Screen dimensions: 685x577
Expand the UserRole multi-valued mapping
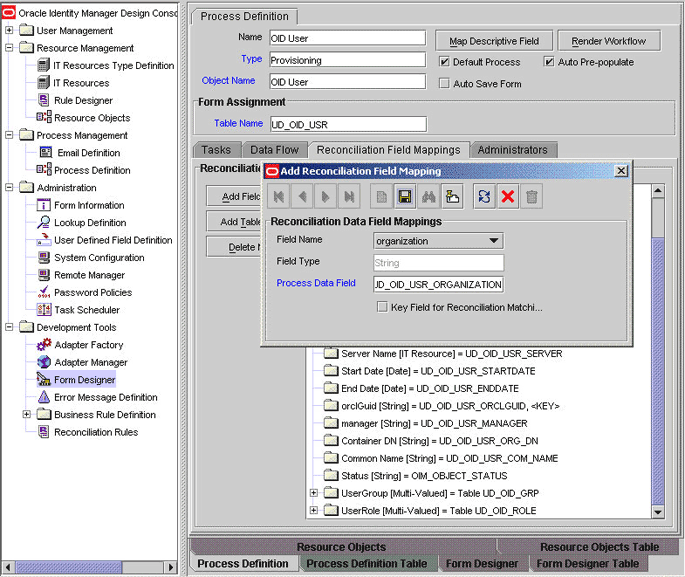coord(314,510)
